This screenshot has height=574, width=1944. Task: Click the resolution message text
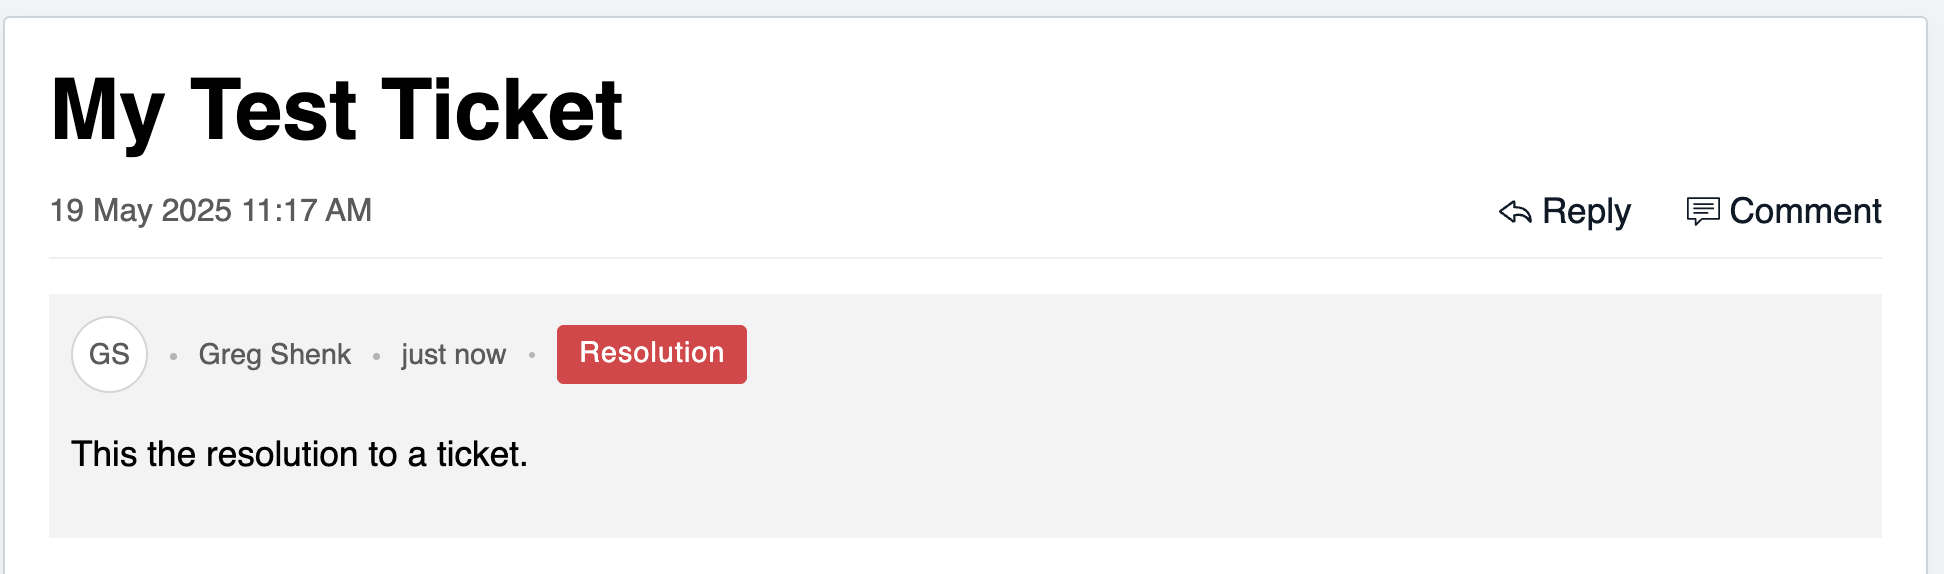pos(299,454)
